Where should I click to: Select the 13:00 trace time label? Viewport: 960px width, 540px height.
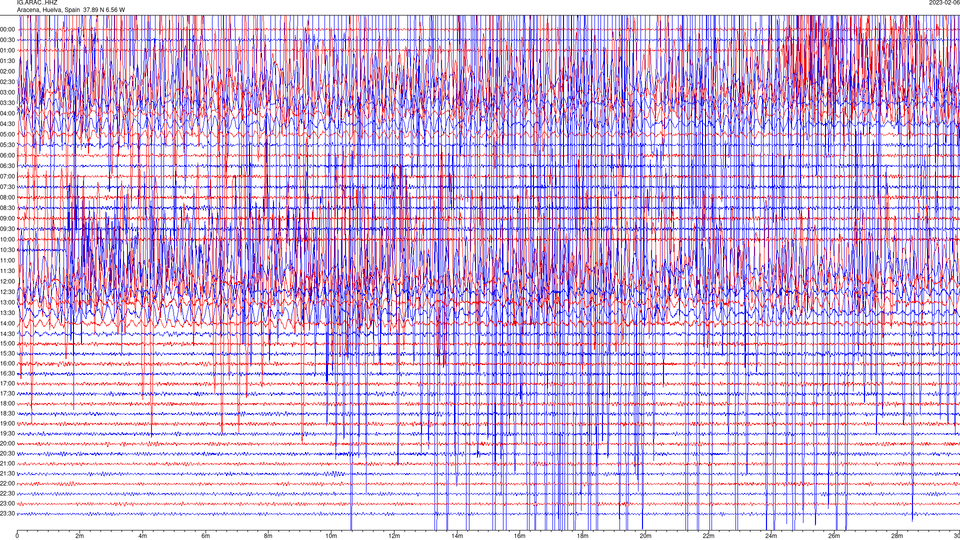(7, 302)
